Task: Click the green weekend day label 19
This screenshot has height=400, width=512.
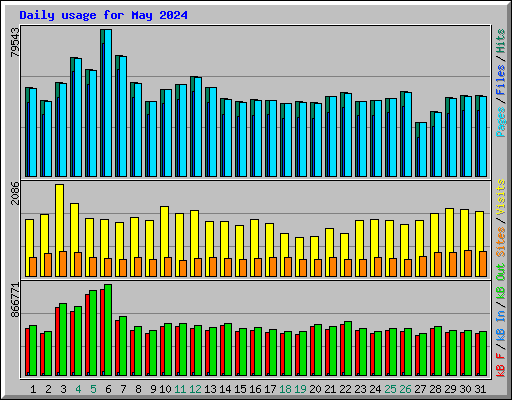Action: point(300,389)
